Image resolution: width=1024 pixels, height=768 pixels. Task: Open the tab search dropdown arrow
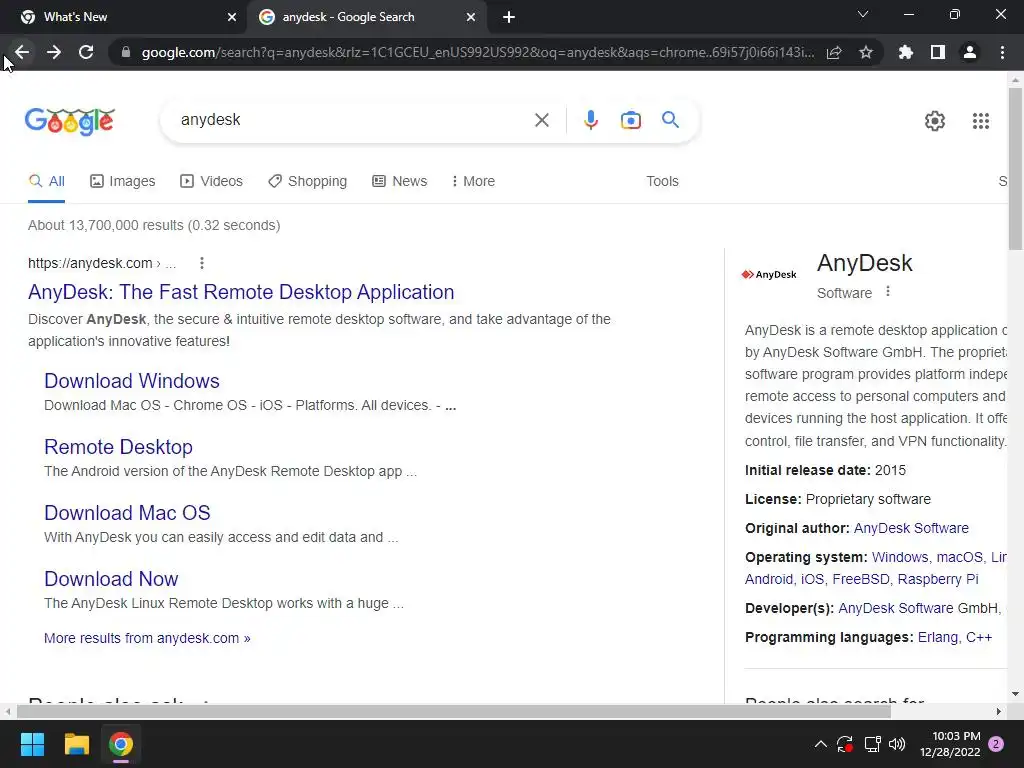tap(863, 14)
